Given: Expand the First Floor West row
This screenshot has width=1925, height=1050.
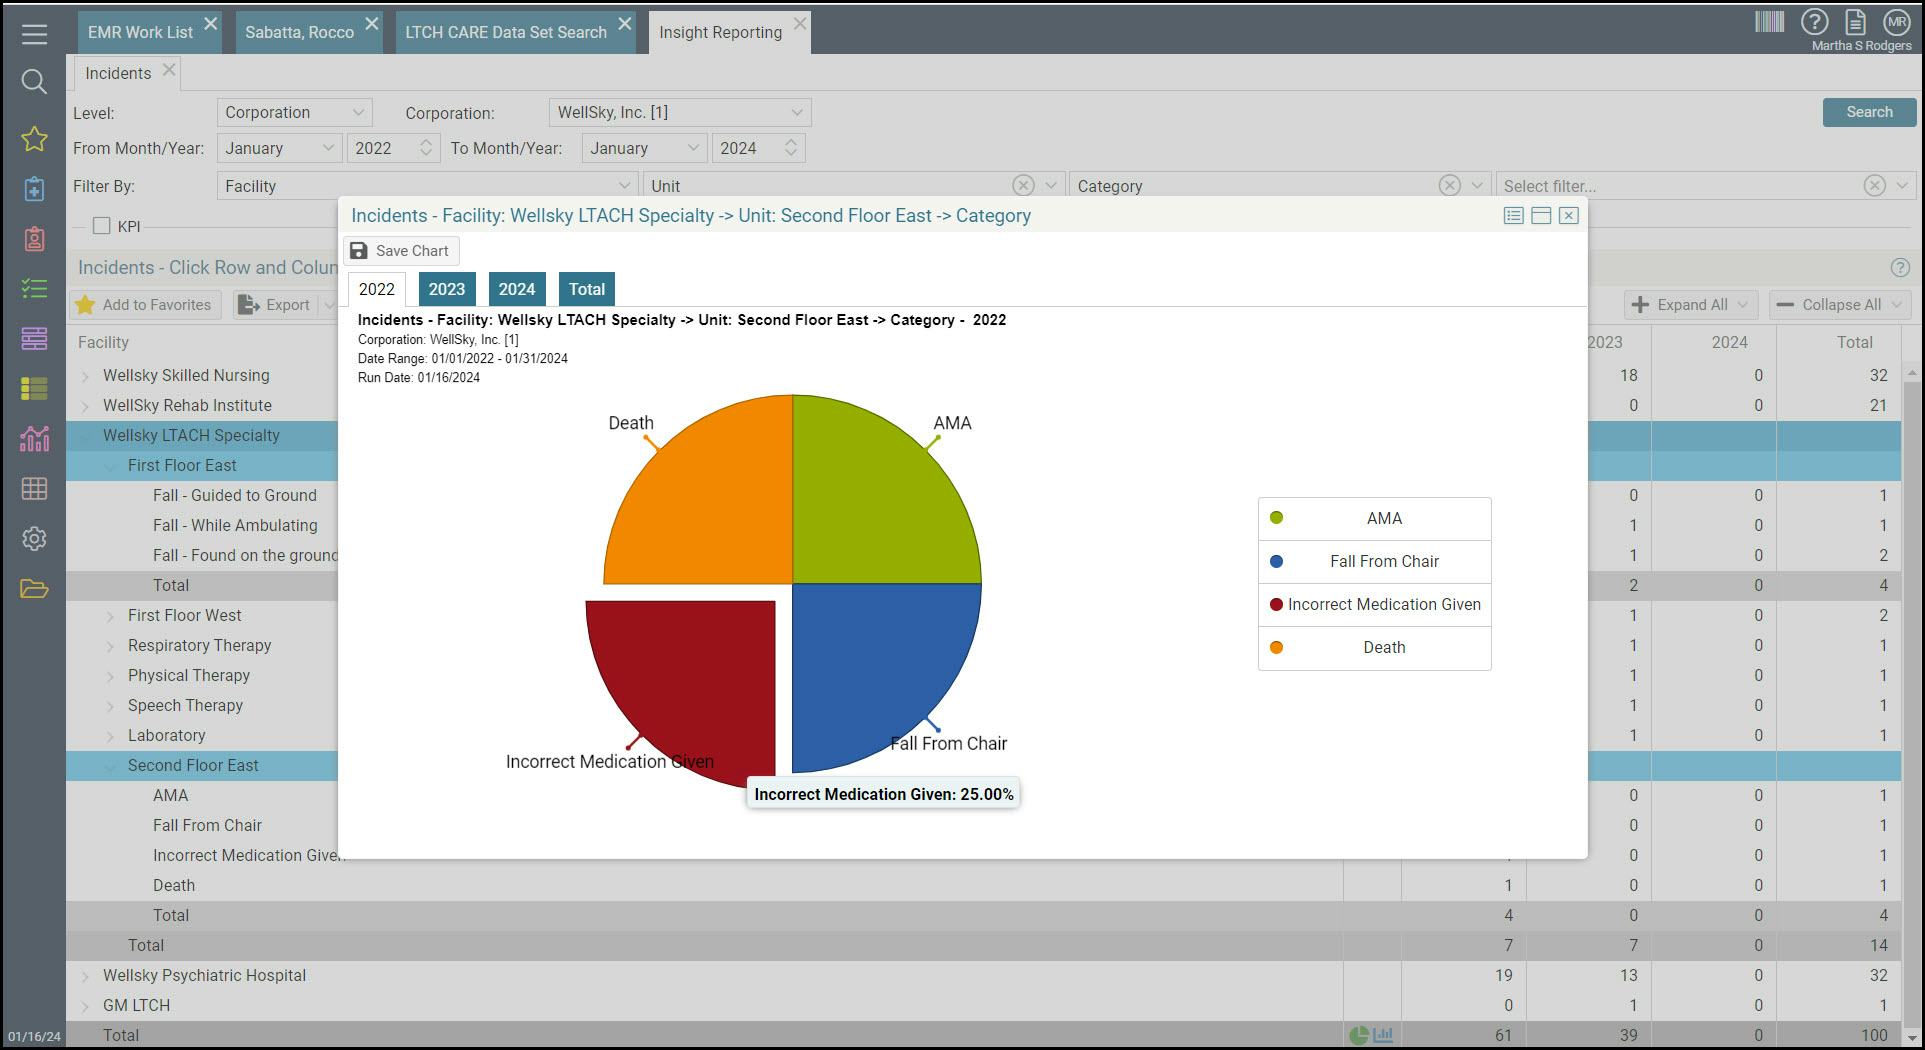Looking at the screenshot, I should click(x=110, y=615).
